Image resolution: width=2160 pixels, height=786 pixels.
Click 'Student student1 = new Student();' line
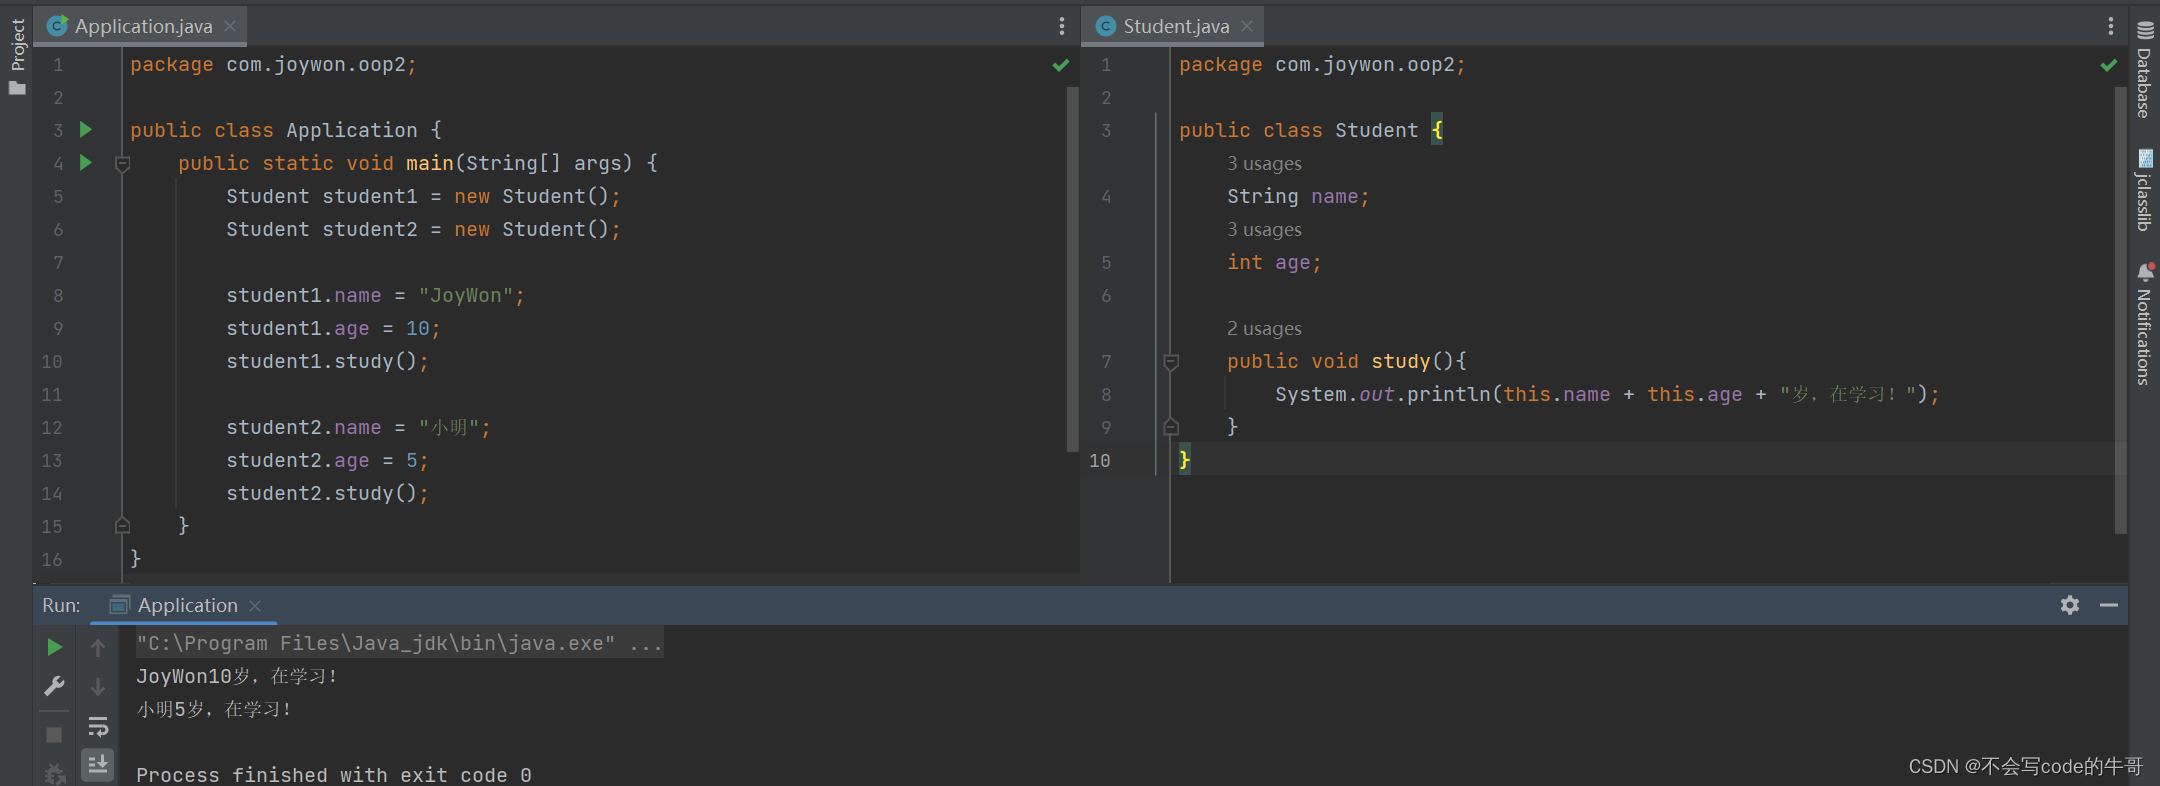click(x=423, y=196)
